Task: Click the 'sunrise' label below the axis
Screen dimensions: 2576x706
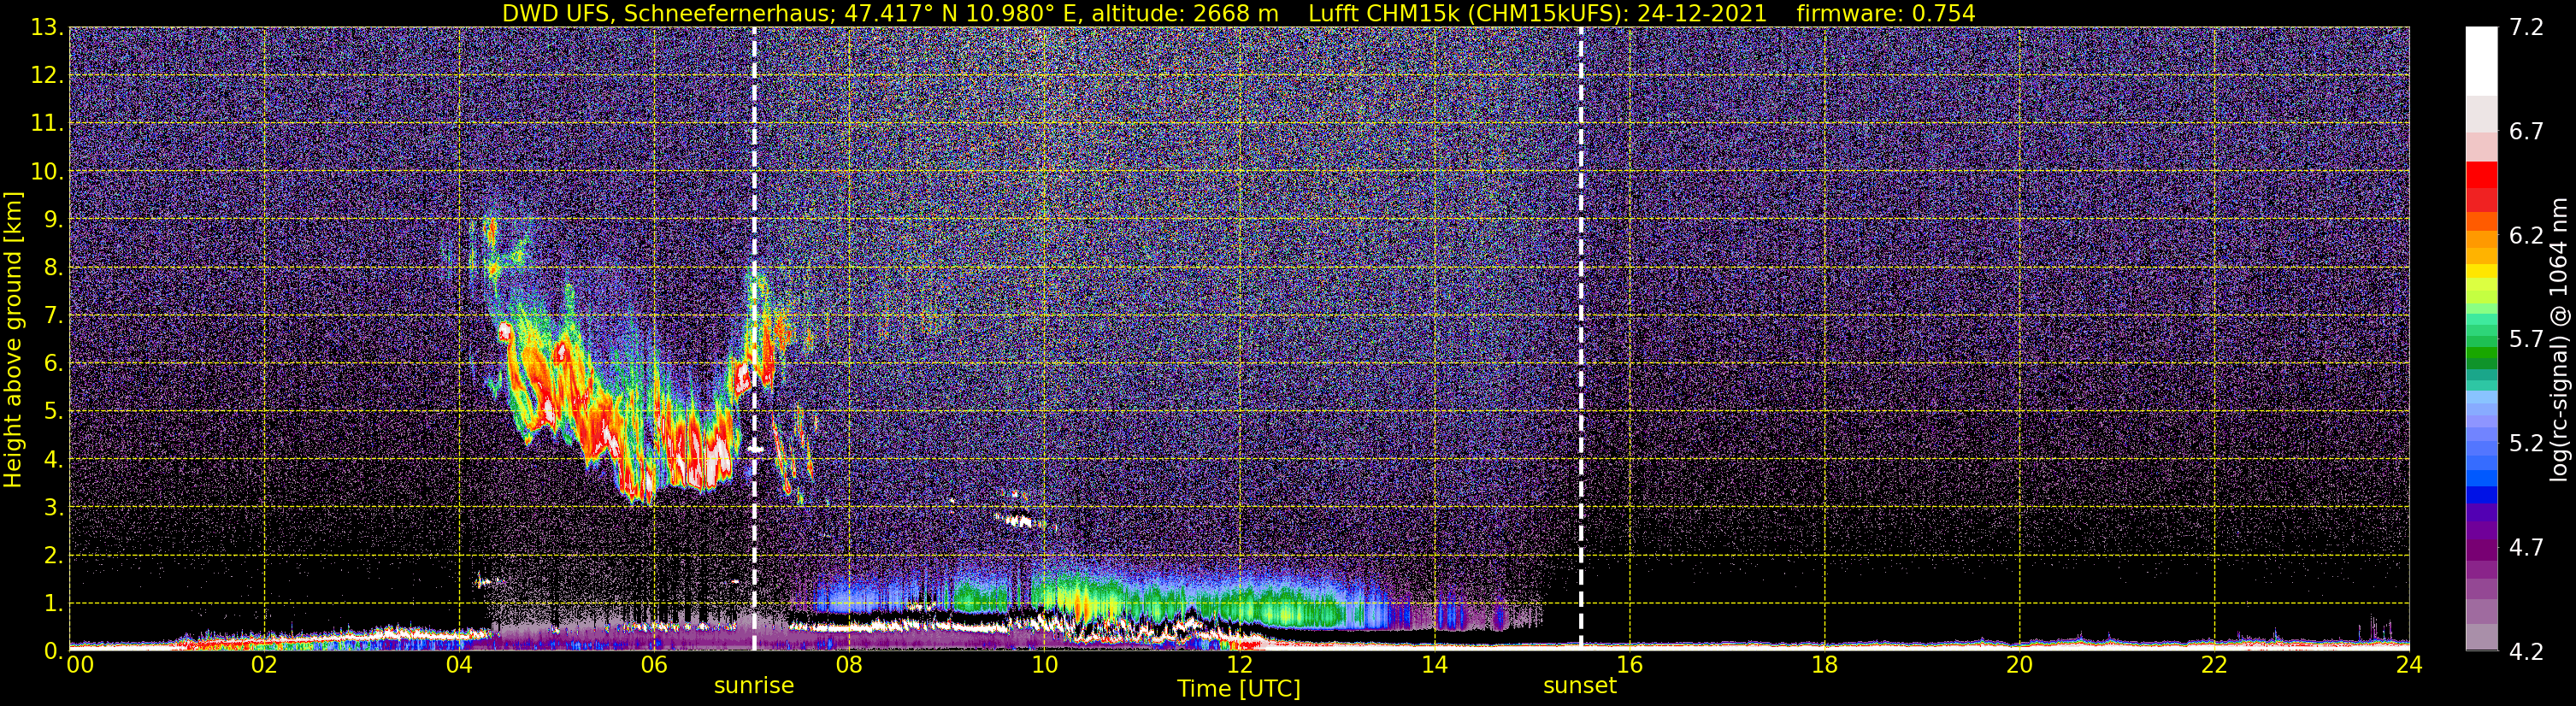Action: coord(754,686)
